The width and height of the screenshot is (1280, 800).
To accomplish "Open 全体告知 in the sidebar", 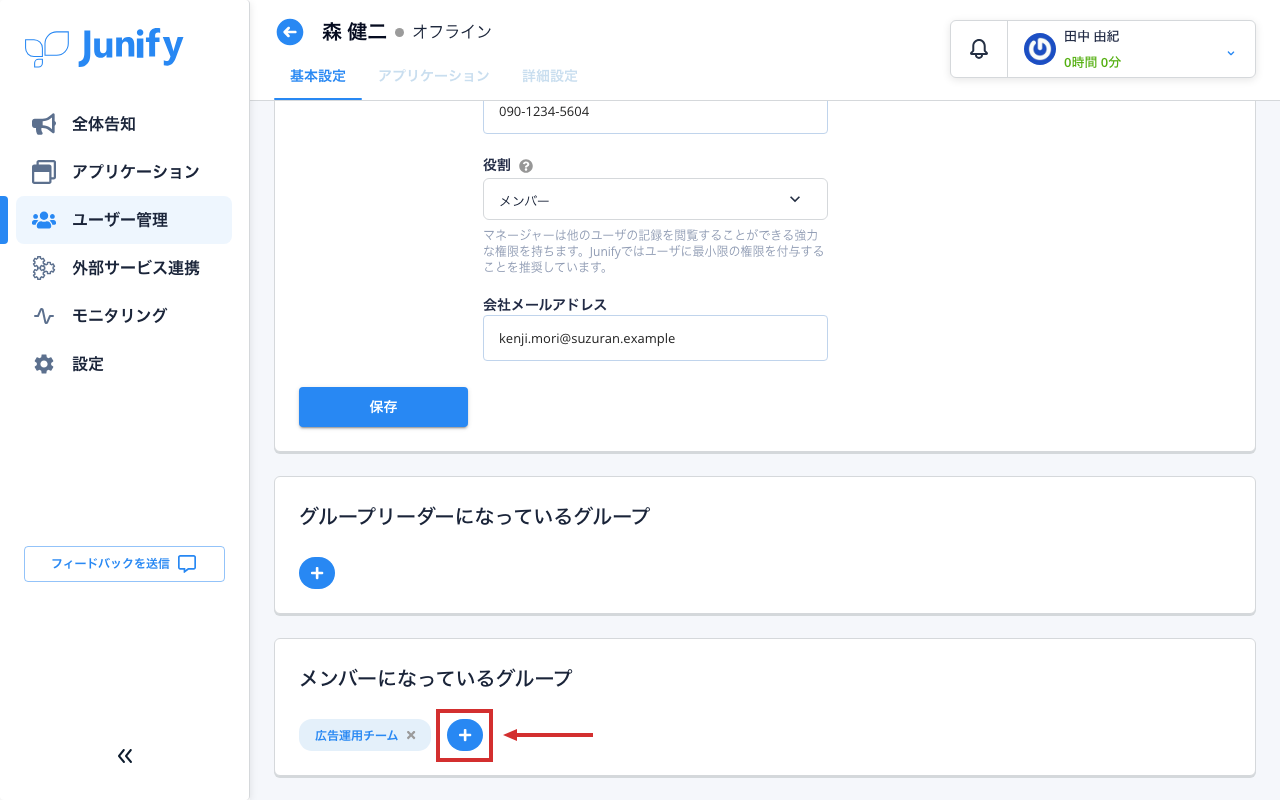I will point(124,124).
